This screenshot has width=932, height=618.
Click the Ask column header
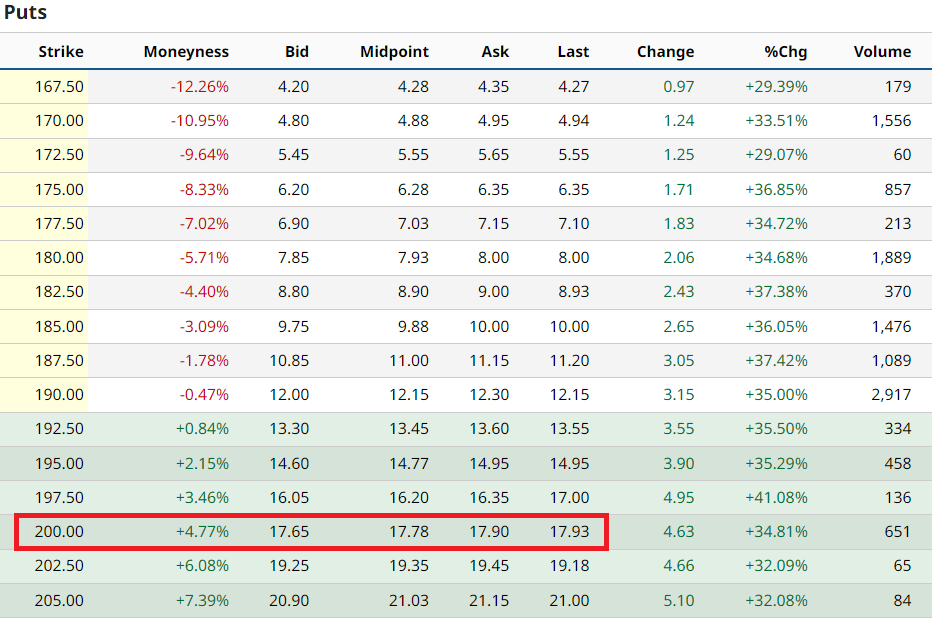pos(494,52)
